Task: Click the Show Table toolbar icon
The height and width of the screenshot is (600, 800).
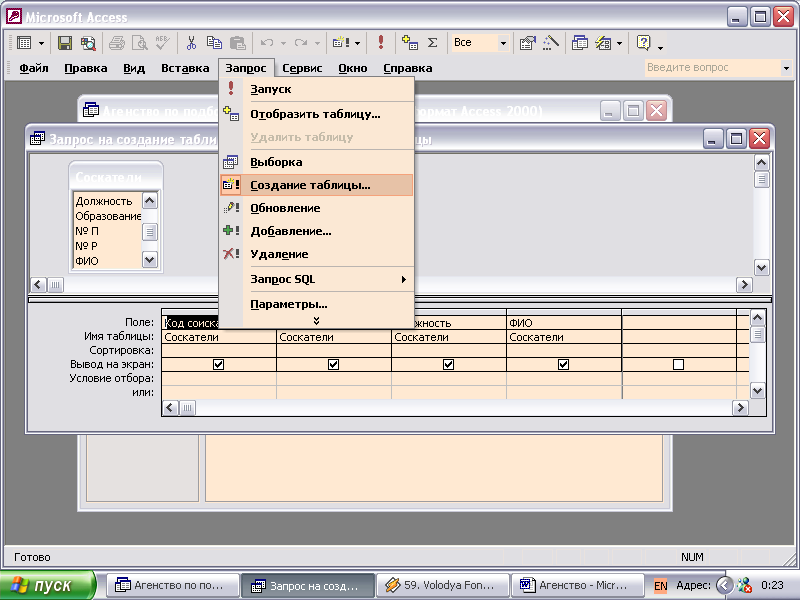Action: [x=410, y=43]
